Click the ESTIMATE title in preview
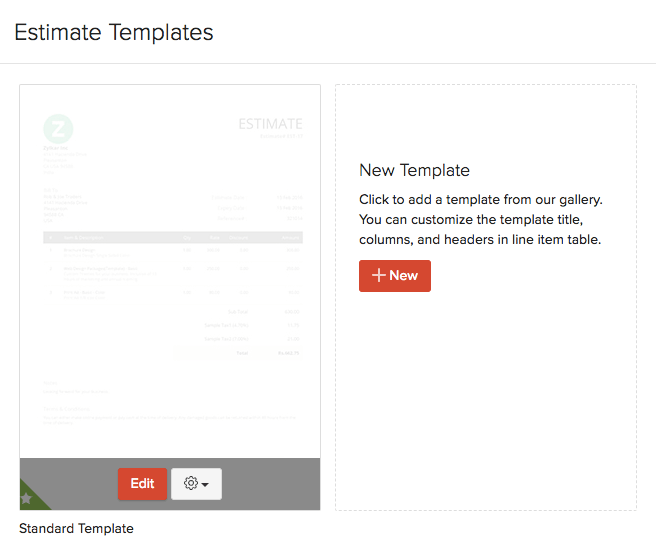This screenshot has height=551, width=656. [x=270, y=124]
